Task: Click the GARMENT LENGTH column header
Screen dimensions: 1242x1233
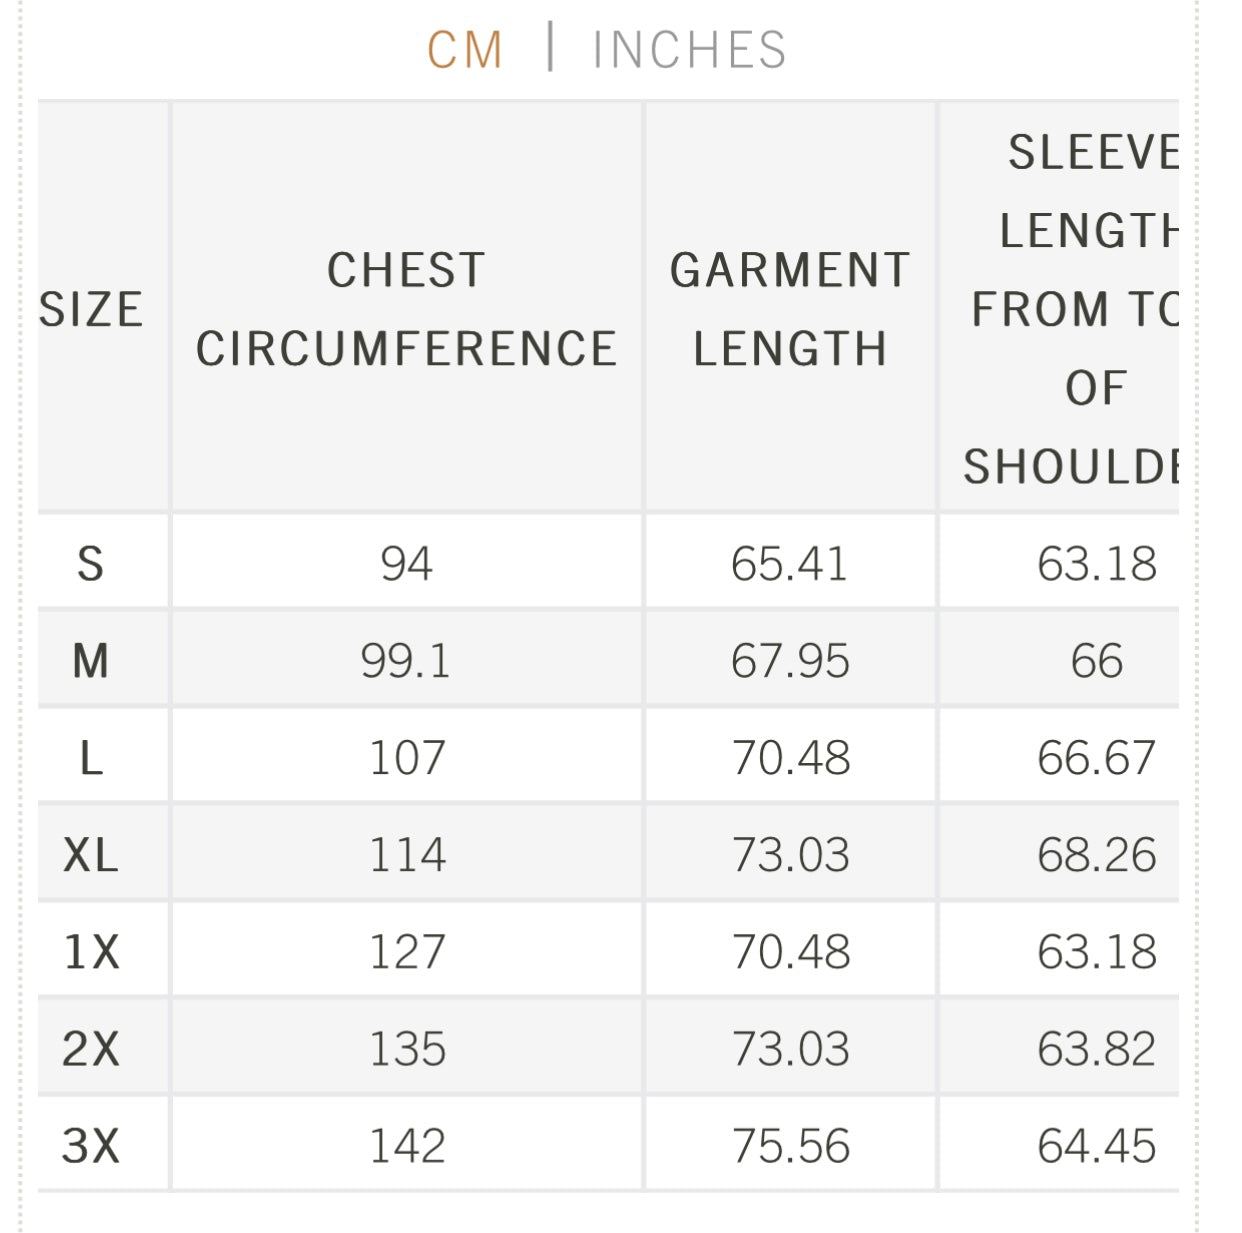Action: [790, 309]
